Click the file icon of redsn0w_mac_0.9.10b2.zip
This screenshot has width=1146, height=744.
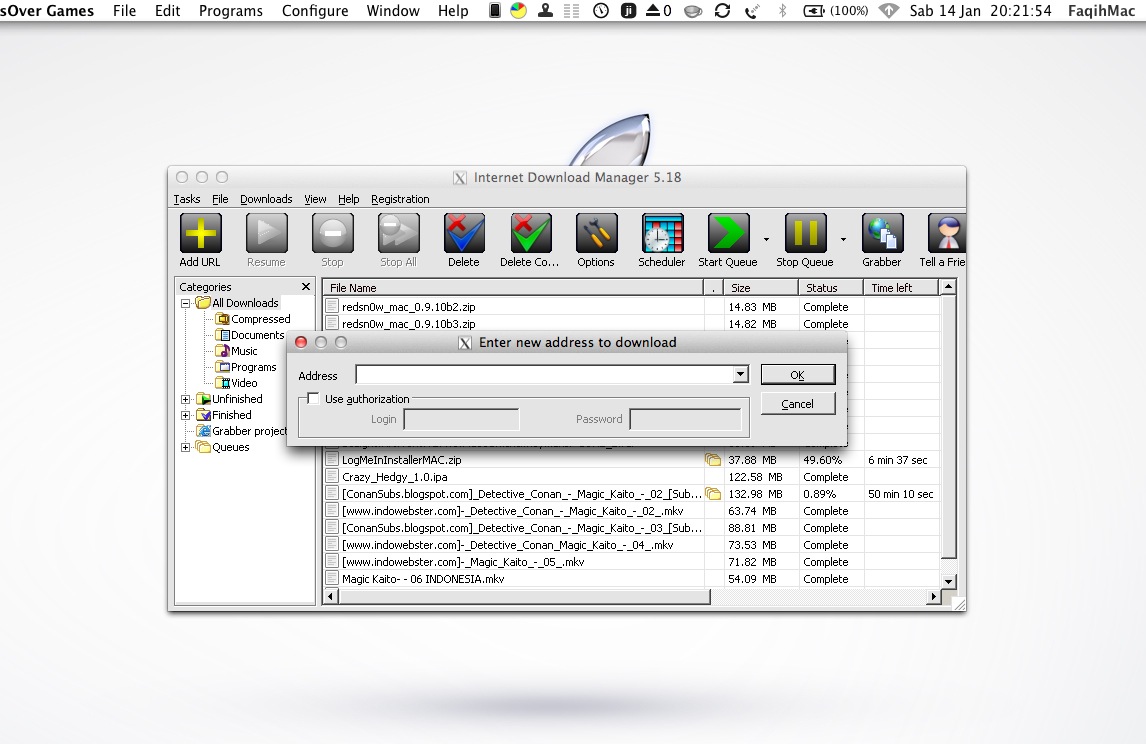click(332, 307)
